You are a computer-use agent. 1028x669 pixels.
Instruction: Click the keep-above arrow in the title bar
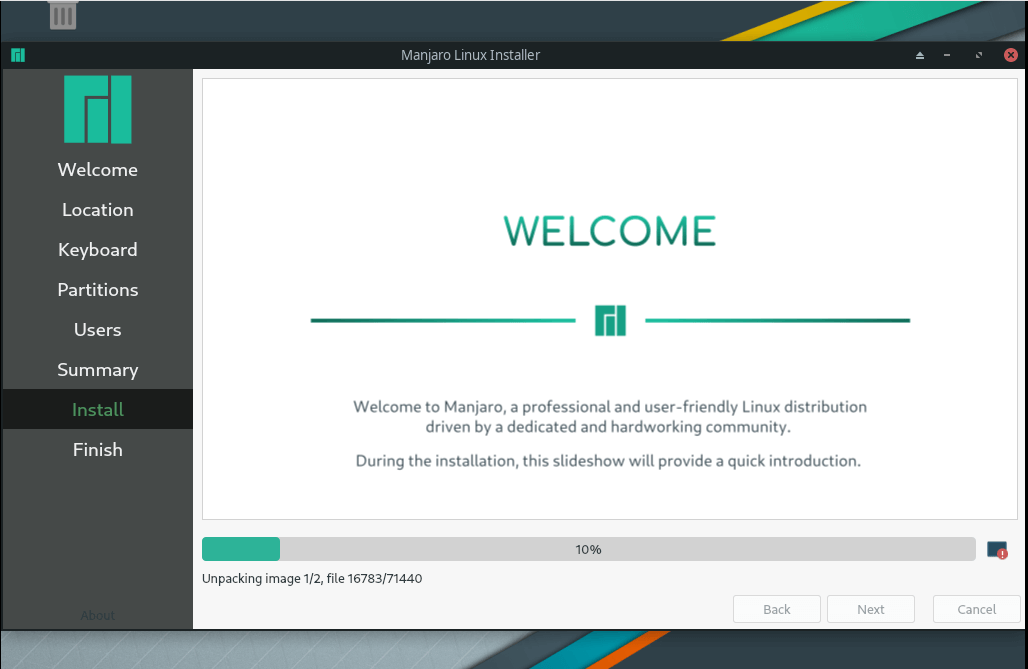point(920,55)
